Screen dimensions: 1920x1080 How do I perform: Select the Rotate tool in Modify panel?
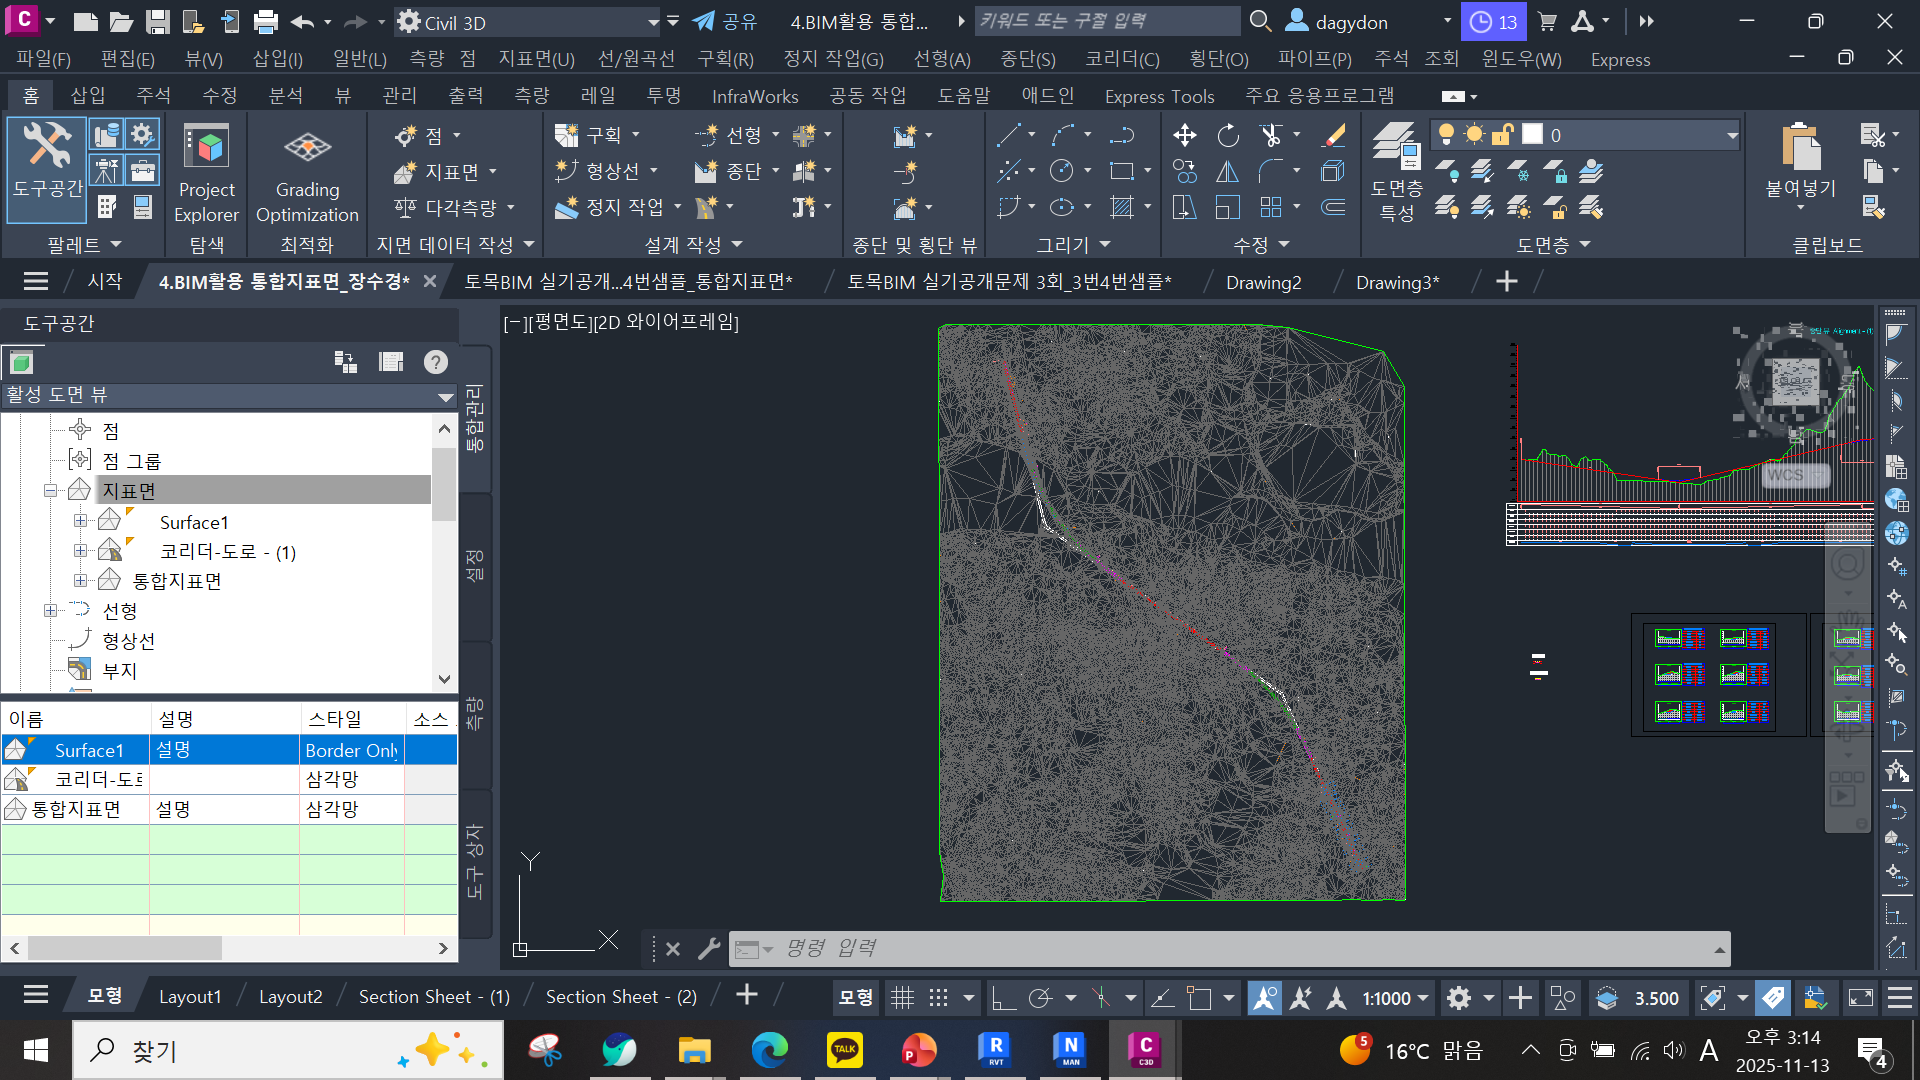(1228, 135)
